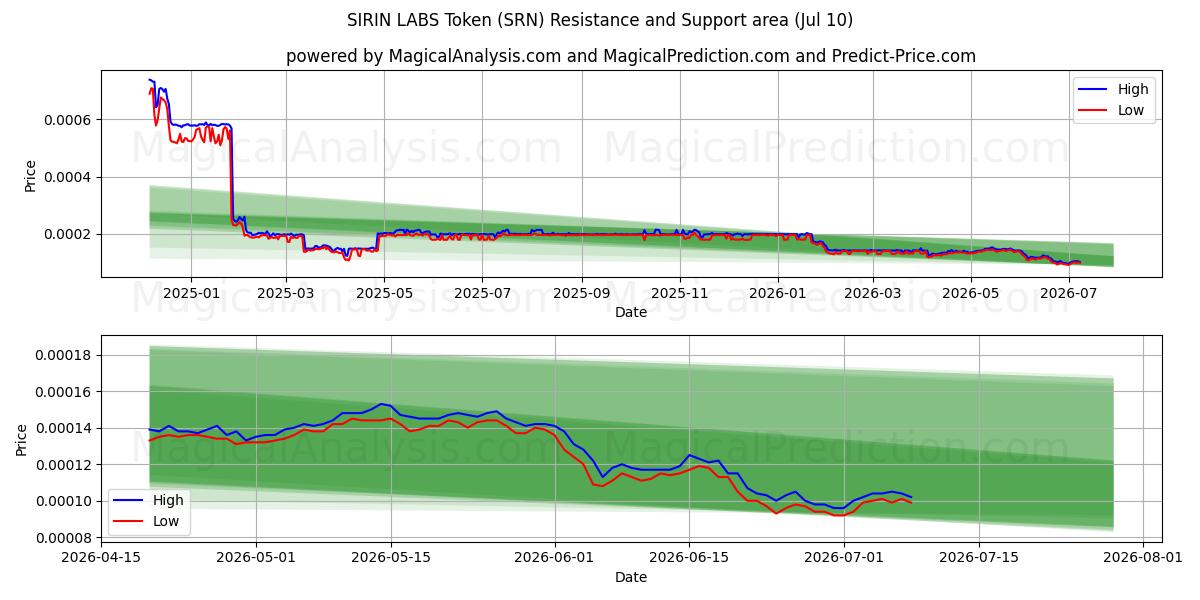Click the bottom chart x-axis tick '2026-07-15'
The height and width of the screenshot is (600, 1200).
pos(978,559)
